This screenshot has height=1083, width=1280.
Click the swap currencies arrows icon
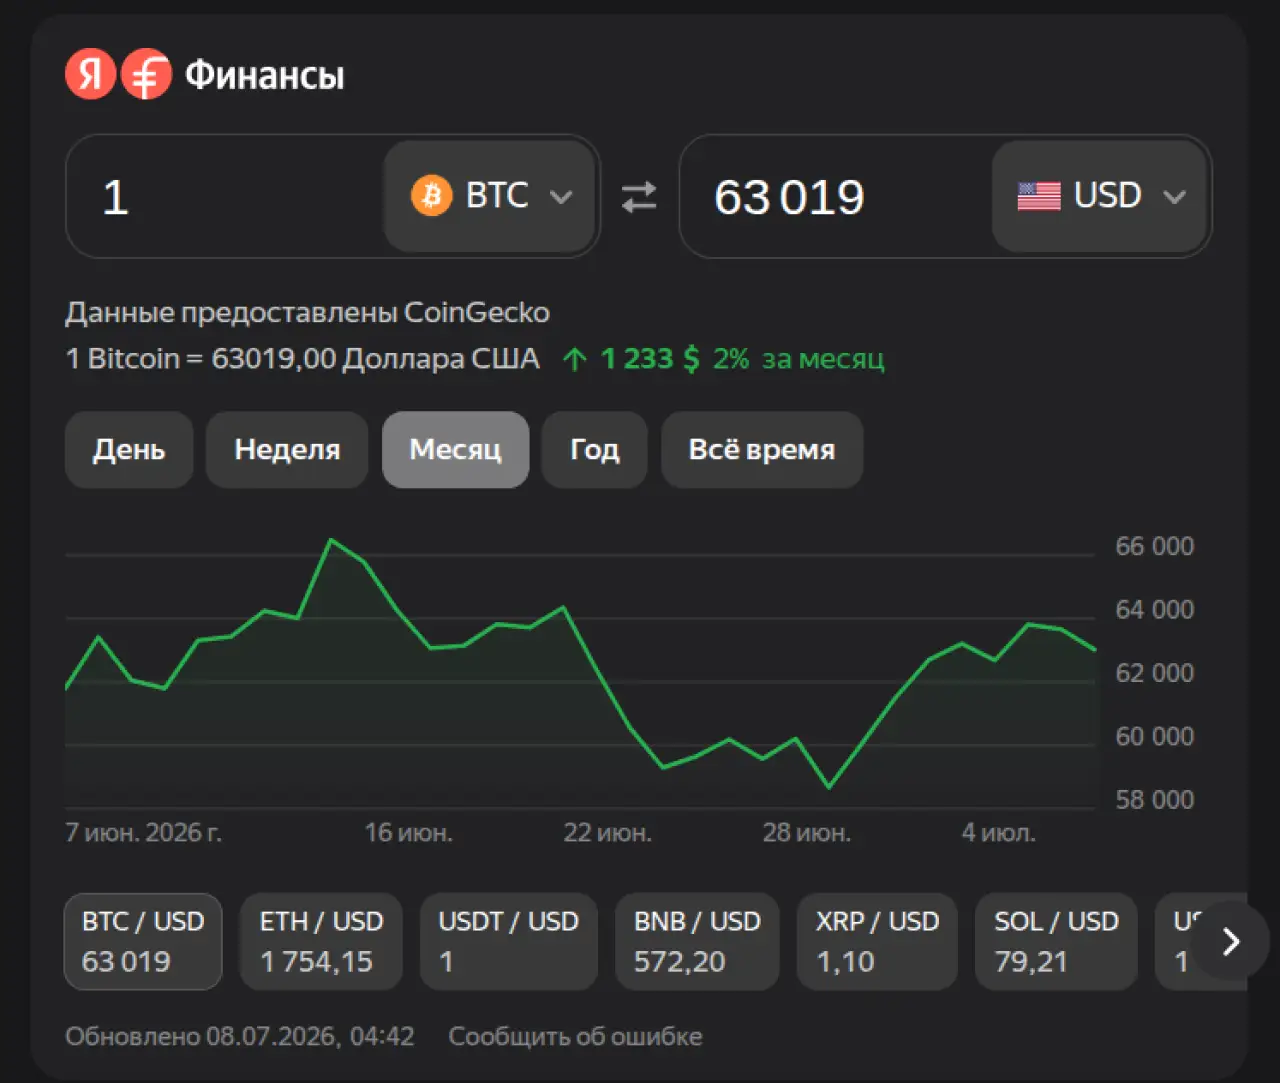639,196
